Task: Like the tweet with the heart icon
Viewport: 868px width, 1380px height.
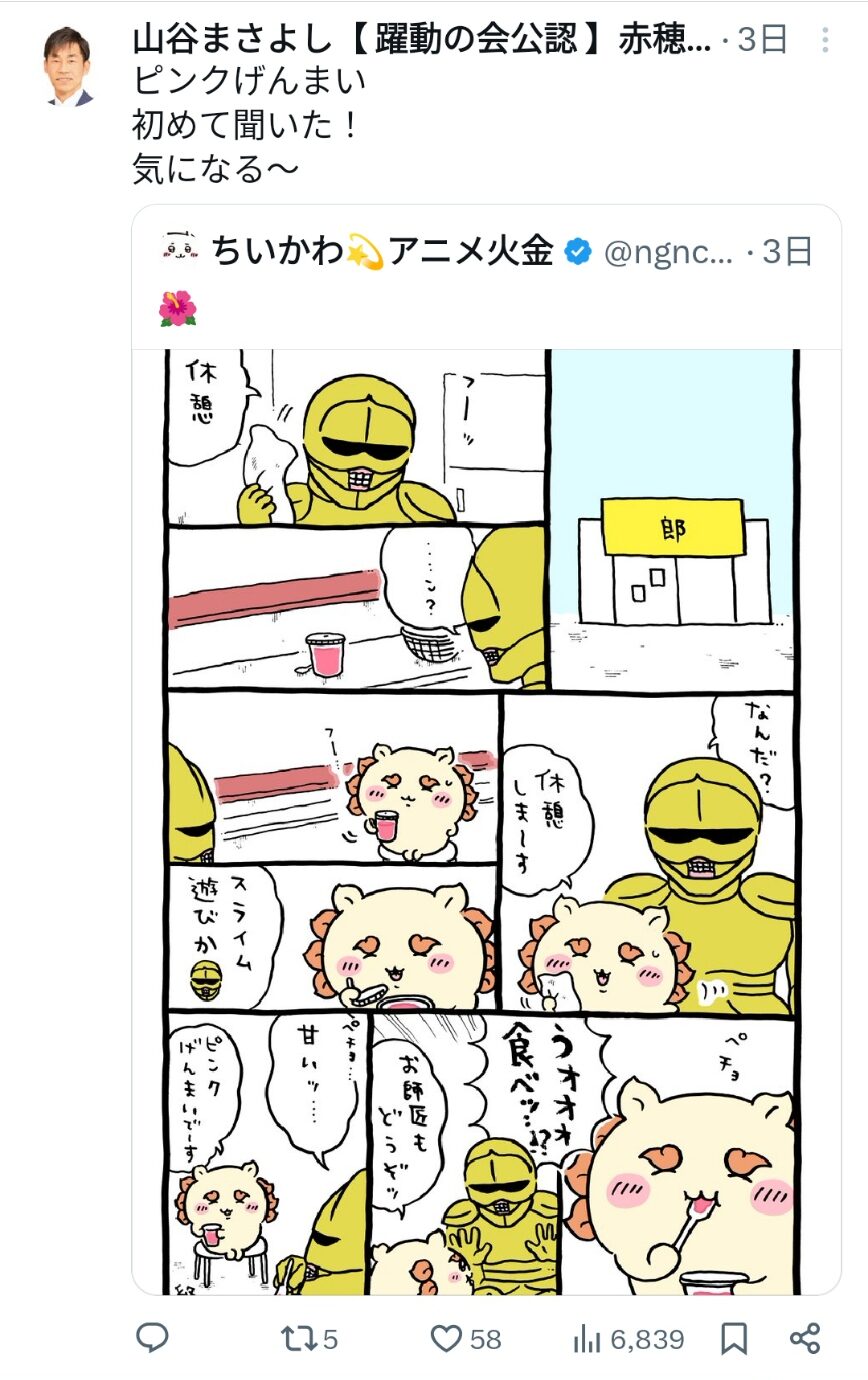Action: point(446,1338)
